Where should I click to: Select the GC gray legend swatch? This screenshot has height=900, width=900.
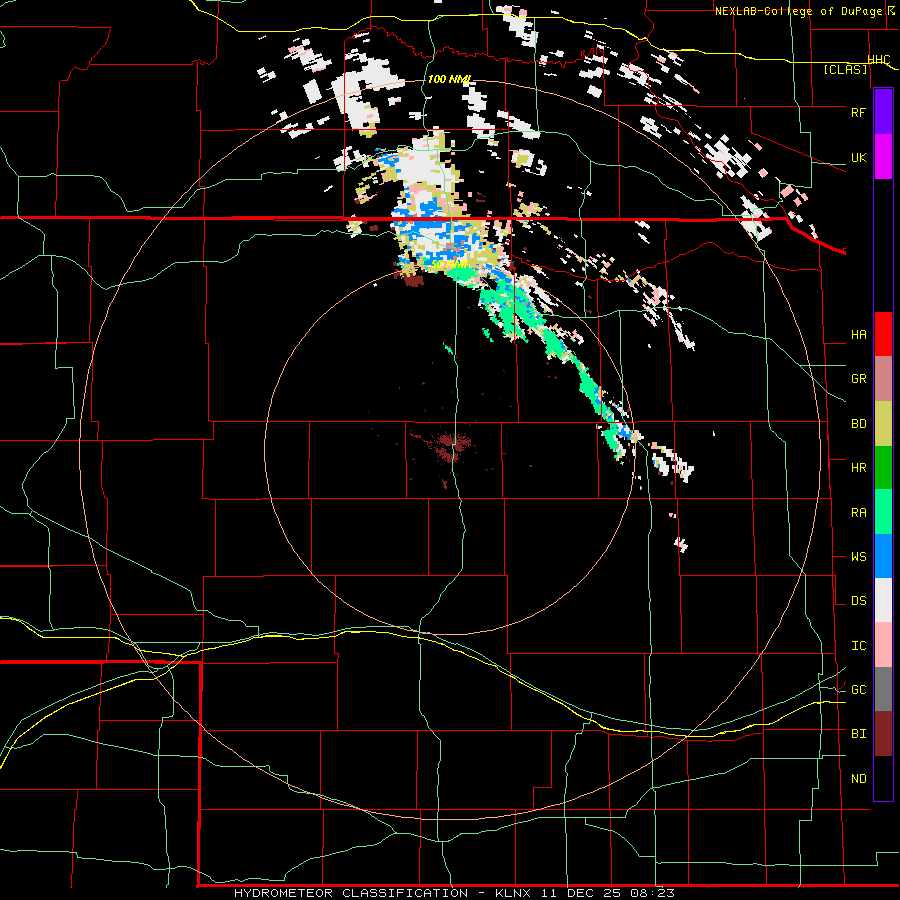[x=883, y=689]
